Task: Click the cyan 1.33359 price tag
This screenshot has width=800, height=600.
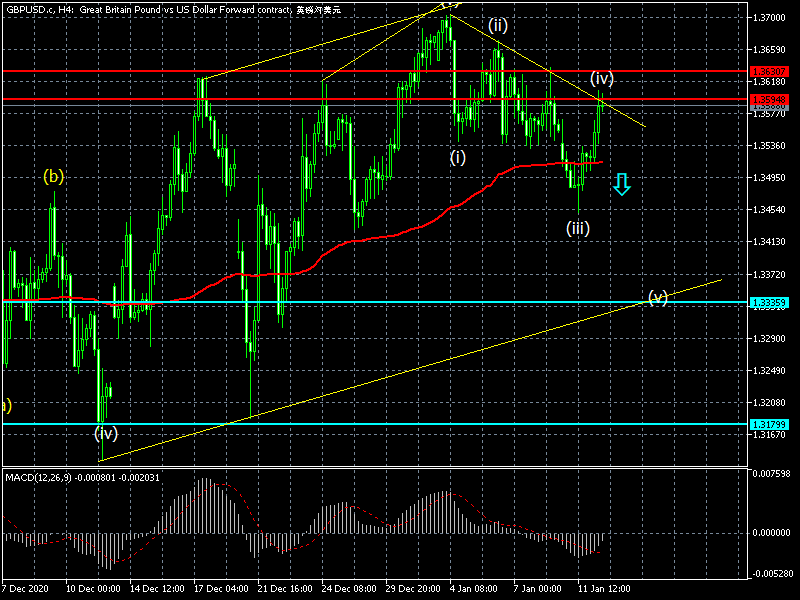Action: click(769, 303)
